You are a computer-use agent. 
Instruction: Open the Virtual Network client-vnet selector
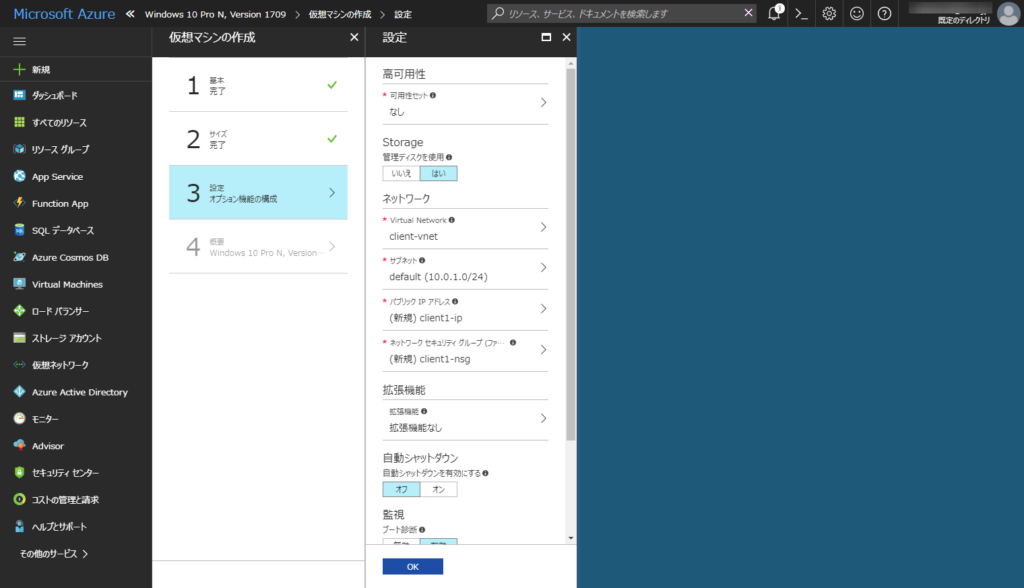465,229
